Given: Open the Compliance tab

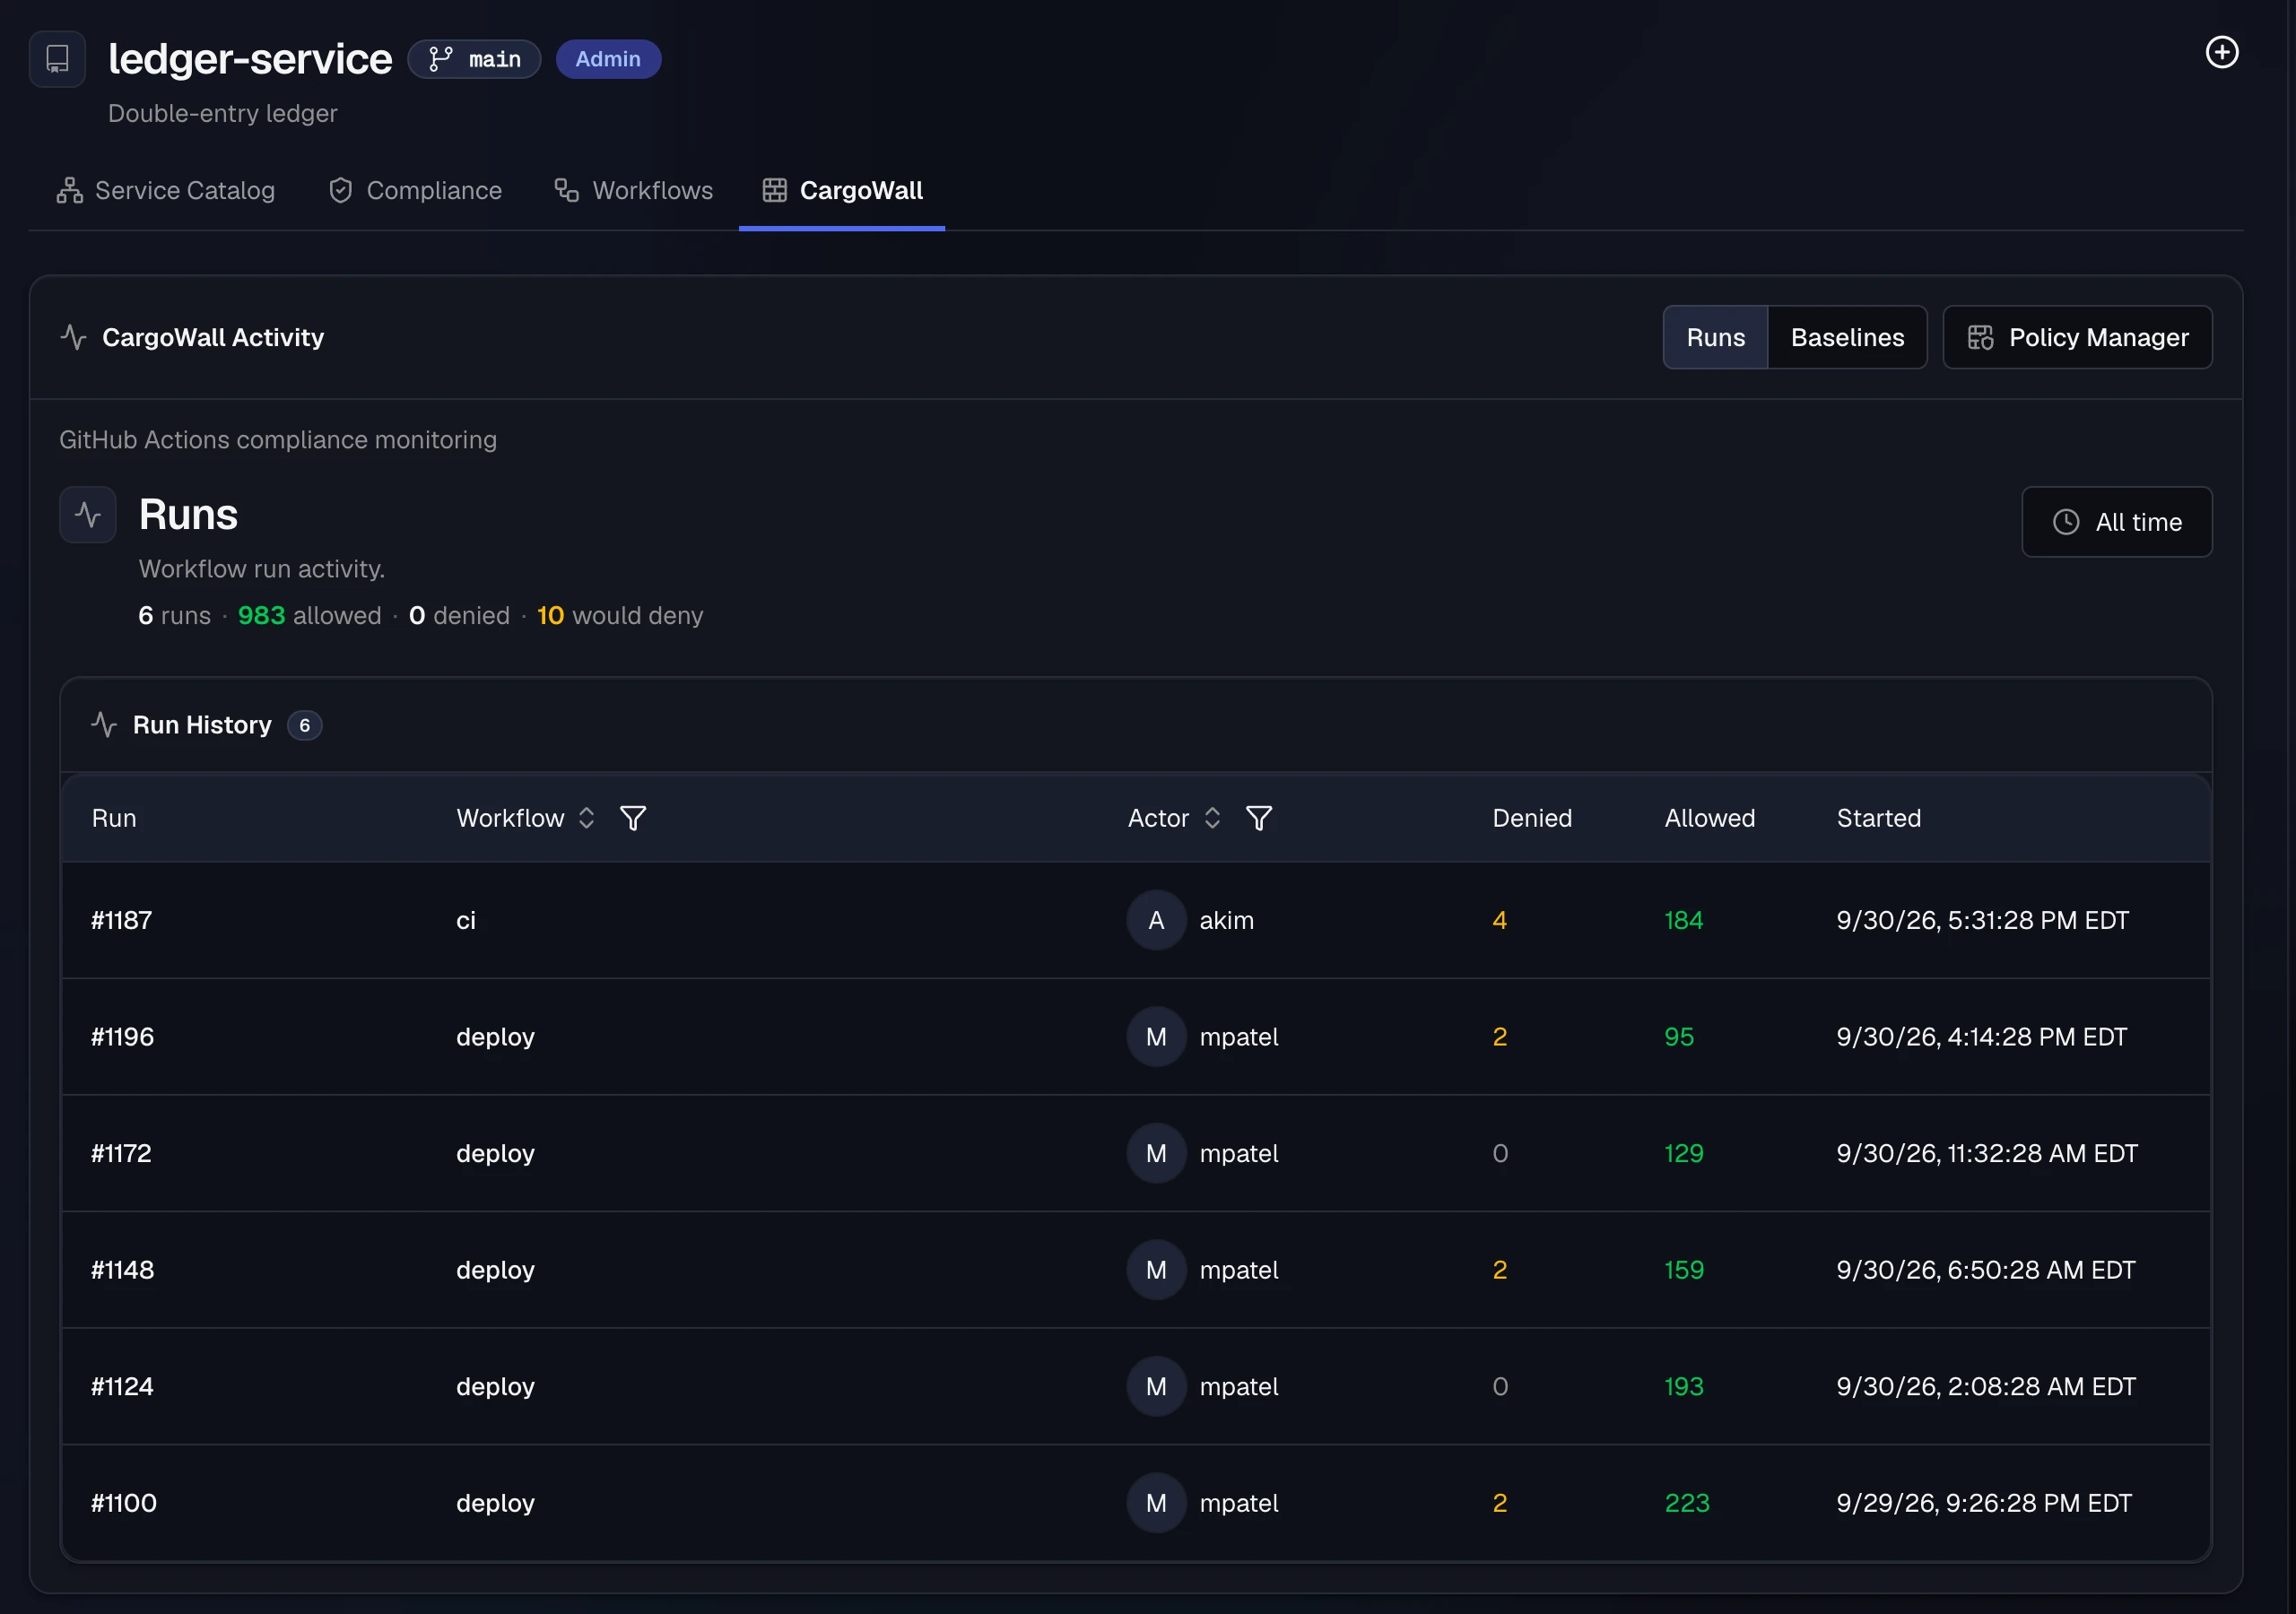Looking at the screenshot, I should coord(415,190).
